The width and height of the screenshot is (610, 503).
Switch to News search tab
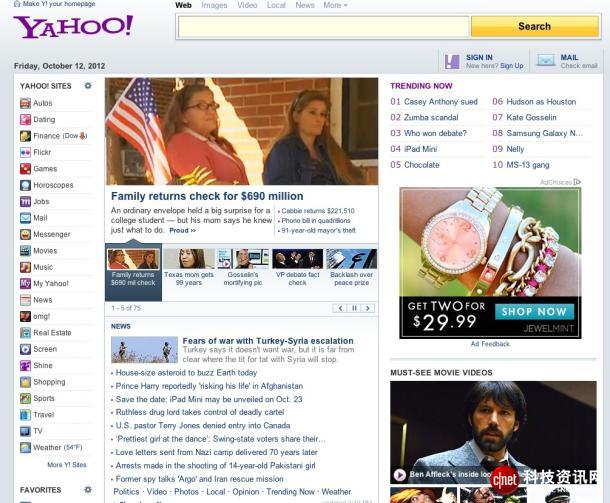(305, 5)
